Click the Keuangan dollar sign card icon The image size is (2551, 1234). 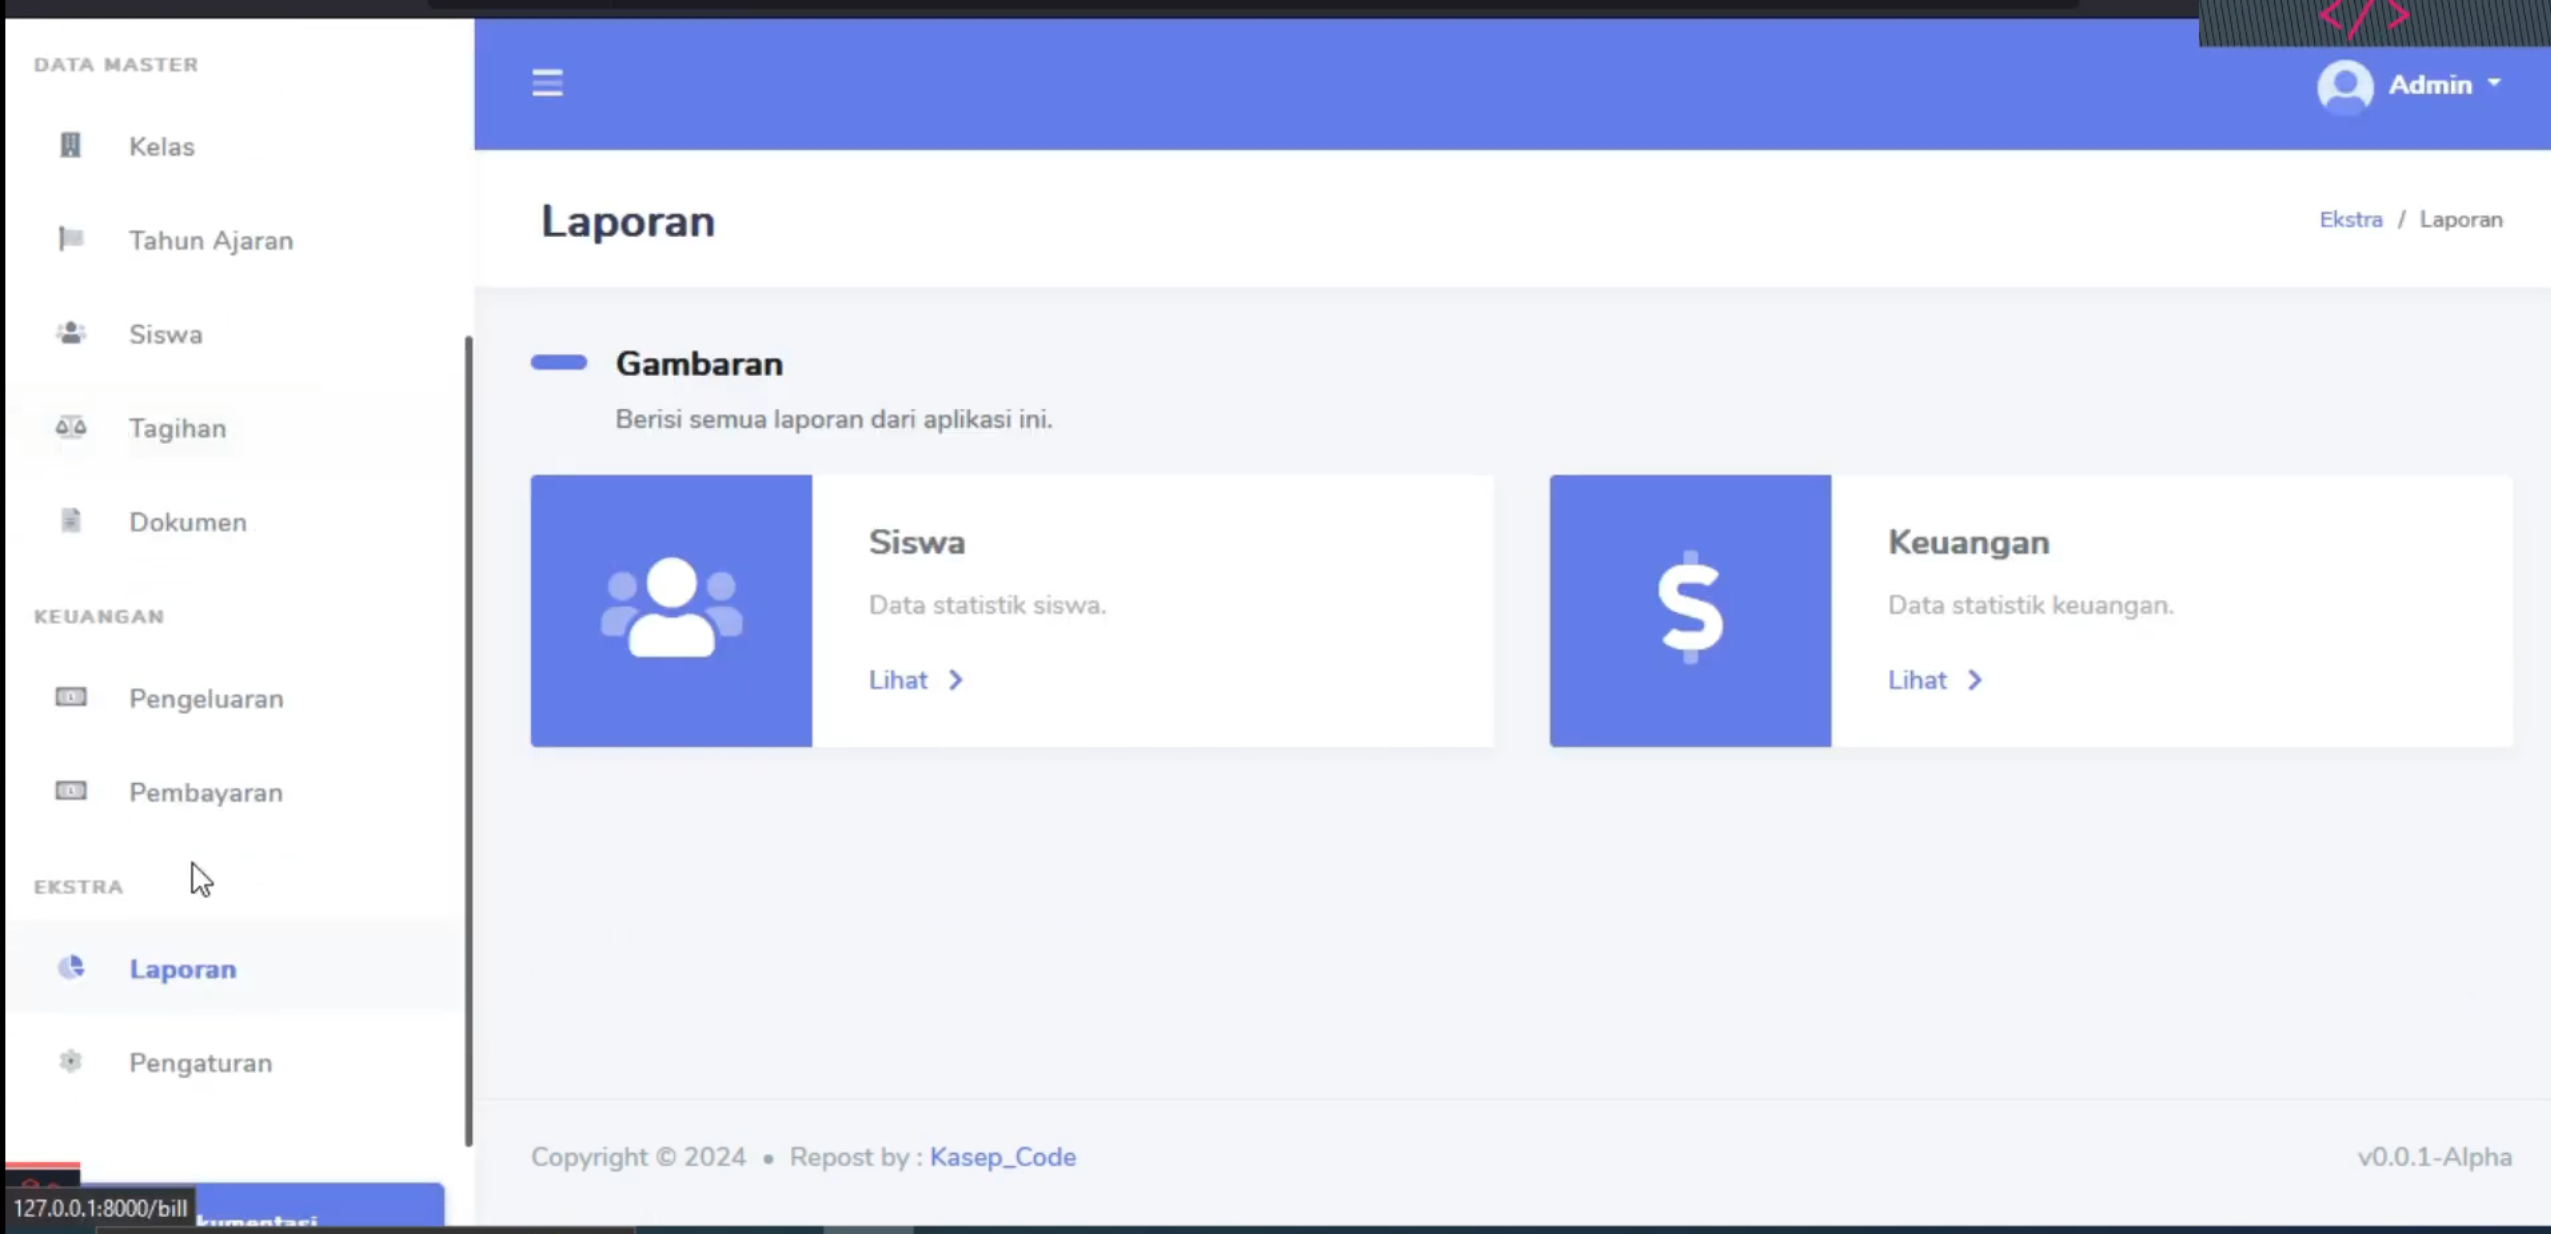[1690, 607]
